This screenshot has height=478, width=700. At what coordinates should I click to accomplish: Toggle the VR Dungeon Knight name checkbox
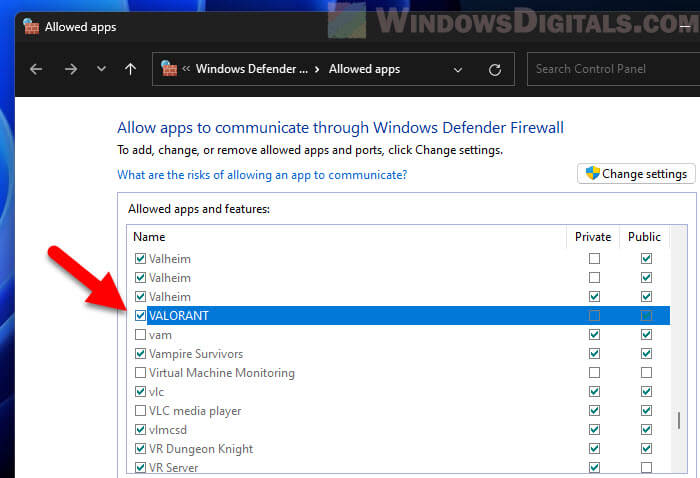click(140, 448)
